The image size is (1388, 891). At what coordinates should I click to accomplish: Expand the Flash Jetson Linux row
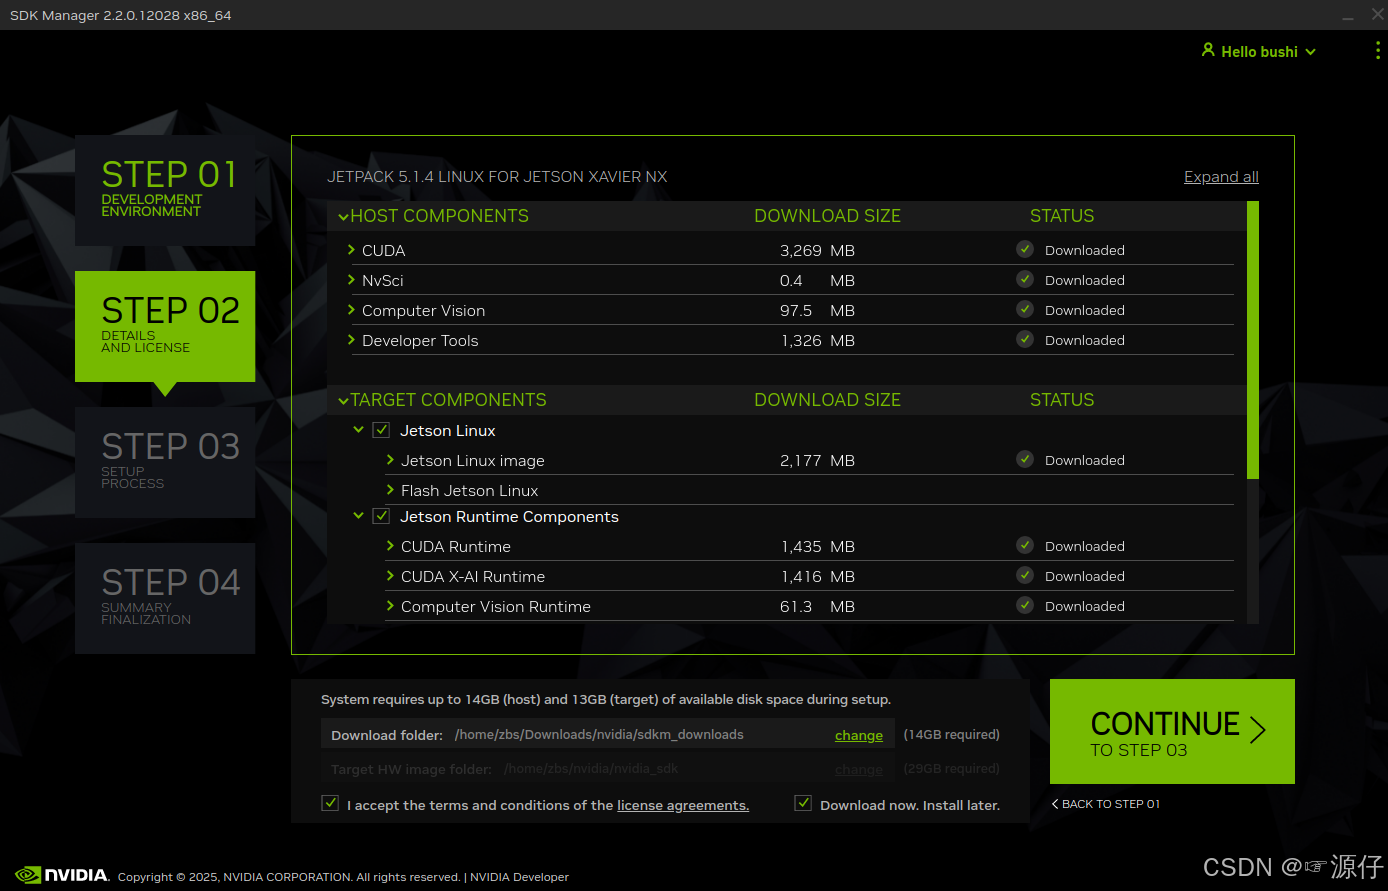[390, 490]
